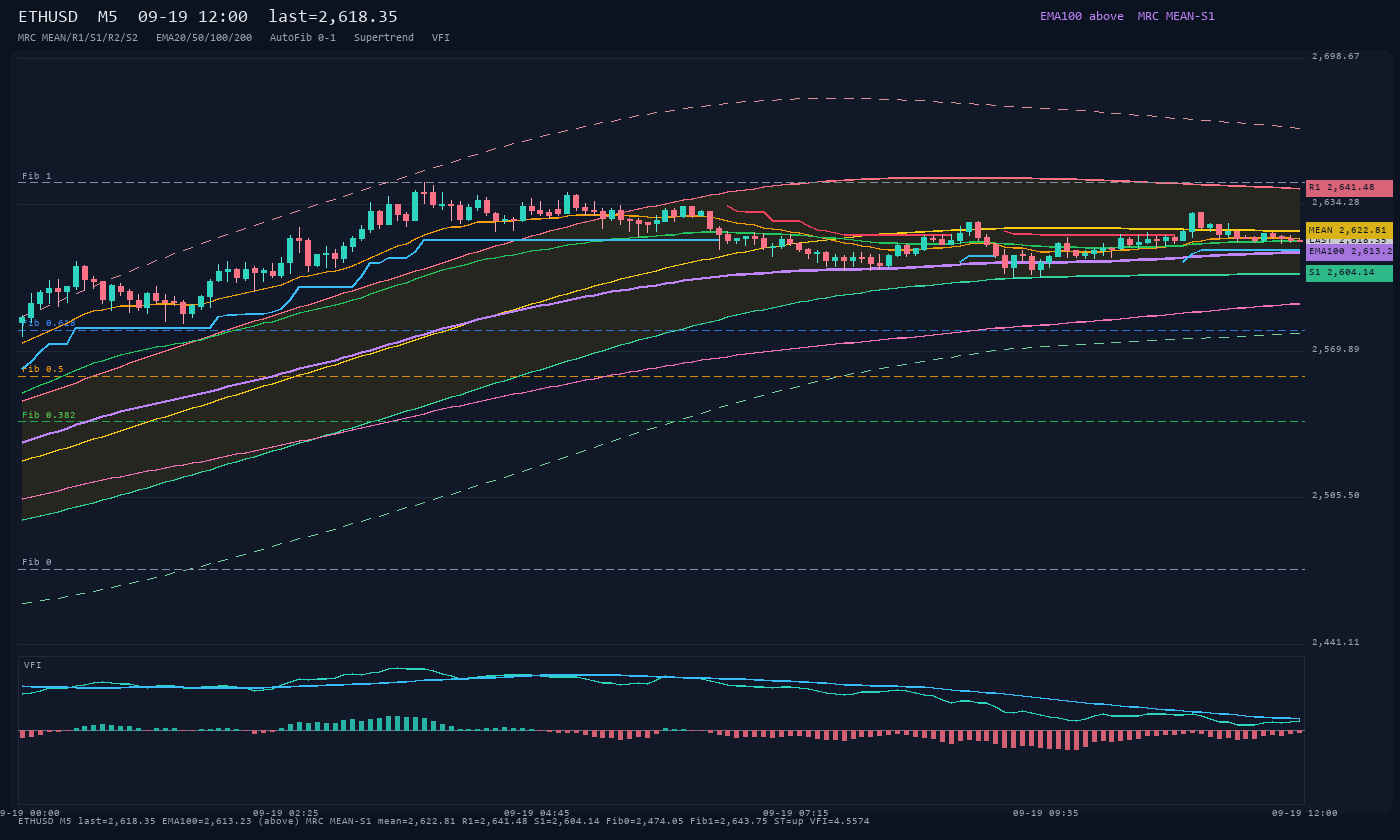This screenshot has width=1400, height=840.
Task: Select the MEAN 2,622.81 price tag
Action: coord(1349,230)
